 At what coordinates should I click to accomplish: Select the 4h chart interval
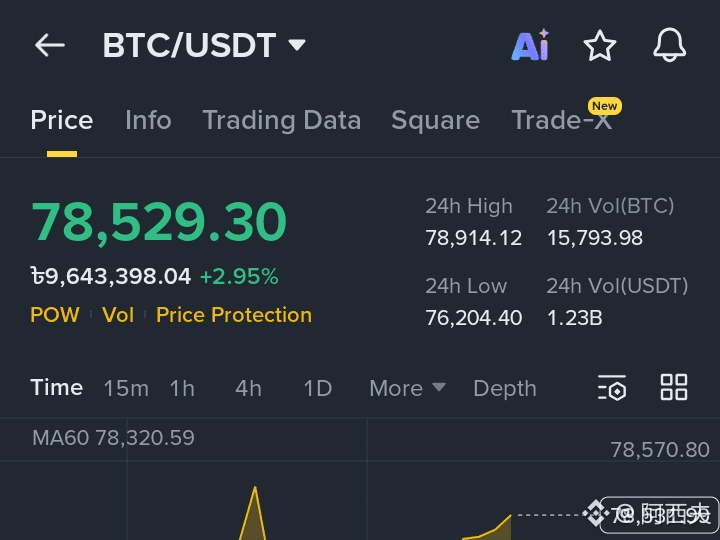click(248, 388)
